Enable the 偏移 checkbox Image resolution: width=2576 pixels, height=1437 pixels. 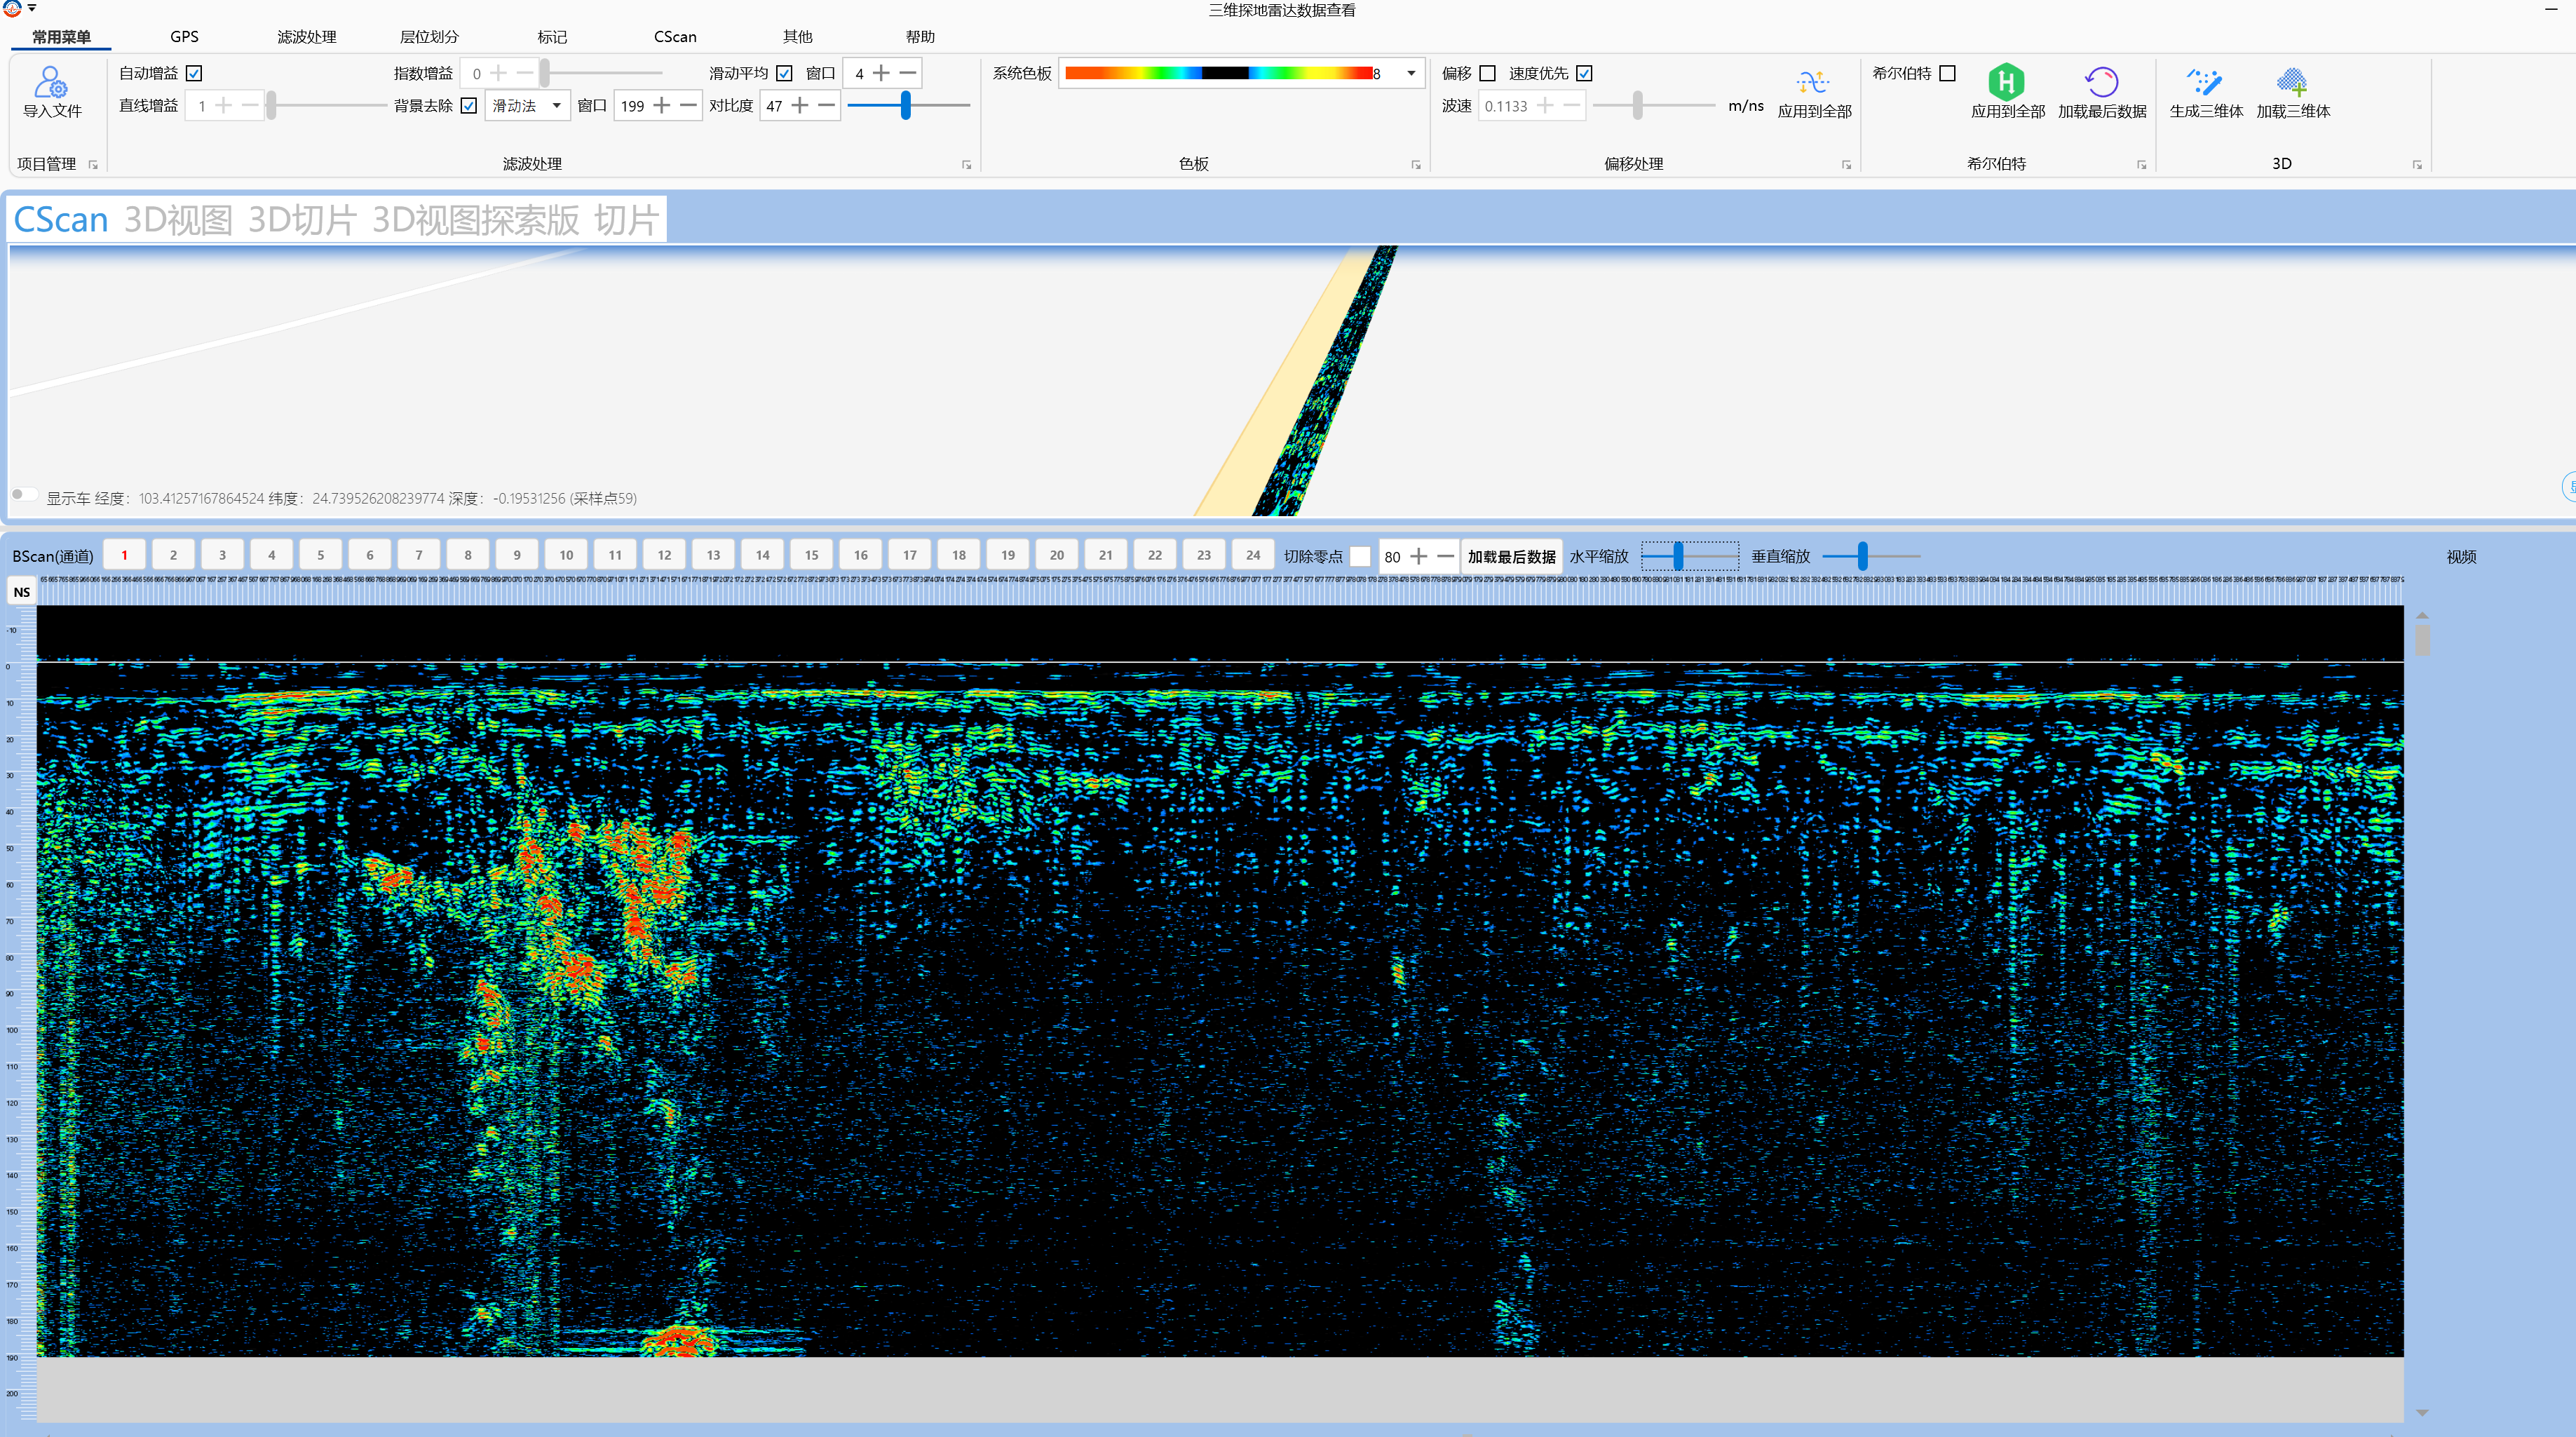1487,74
